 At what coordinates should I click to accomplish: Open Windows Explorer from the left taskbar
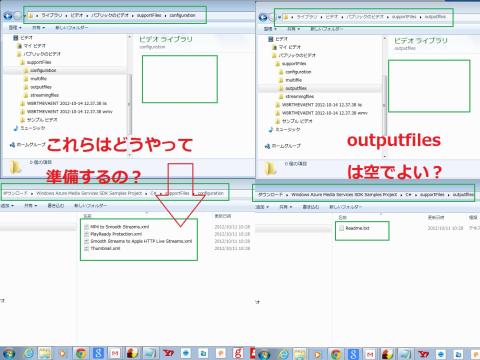point(44,353)
